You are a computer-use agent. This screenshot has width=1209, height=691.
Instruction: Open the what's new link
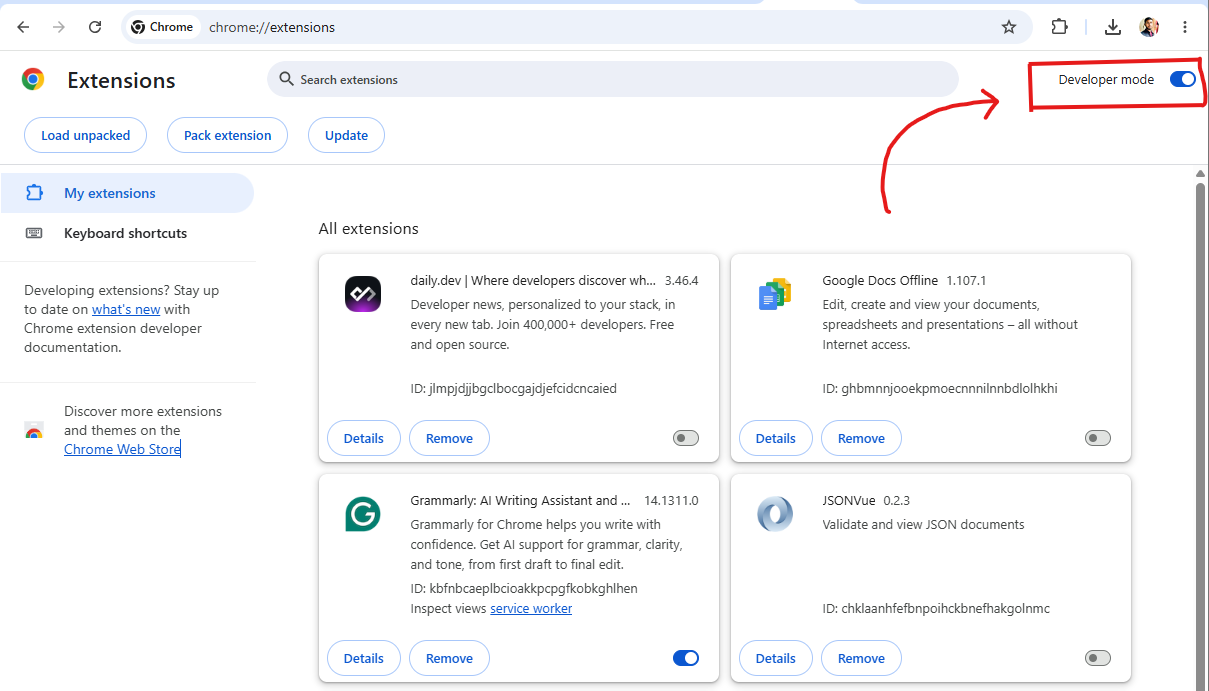tap(126, 309)
